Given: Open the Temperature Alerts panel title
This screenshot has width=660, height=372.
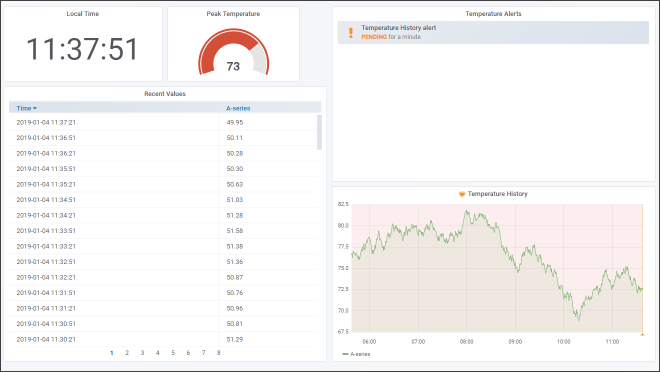Looking at the screenshot, I should pos(493,14).
